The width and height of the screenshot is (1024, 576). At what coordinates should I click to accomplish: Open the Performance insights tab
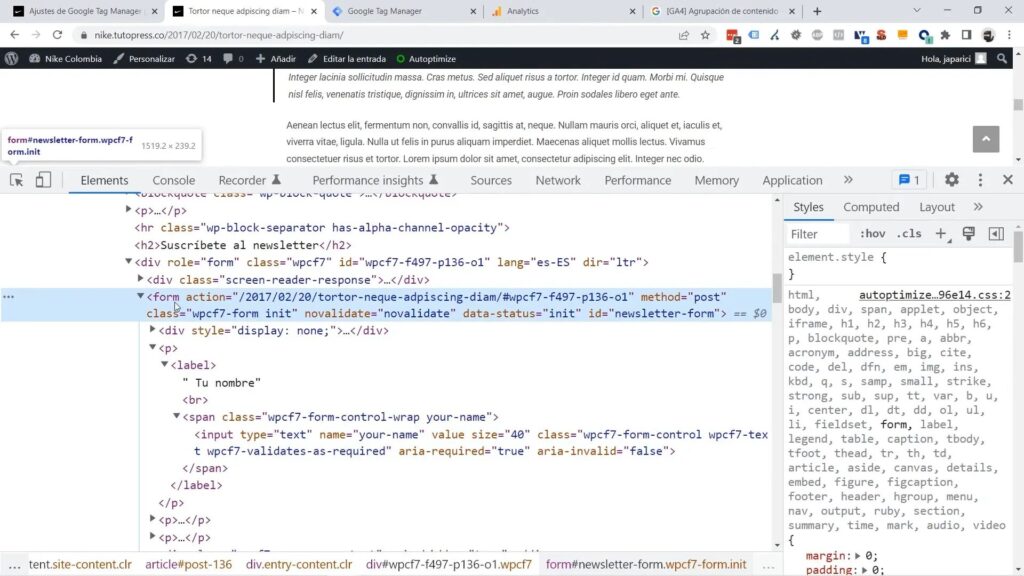pyautogui.click(x=376, y=180)
